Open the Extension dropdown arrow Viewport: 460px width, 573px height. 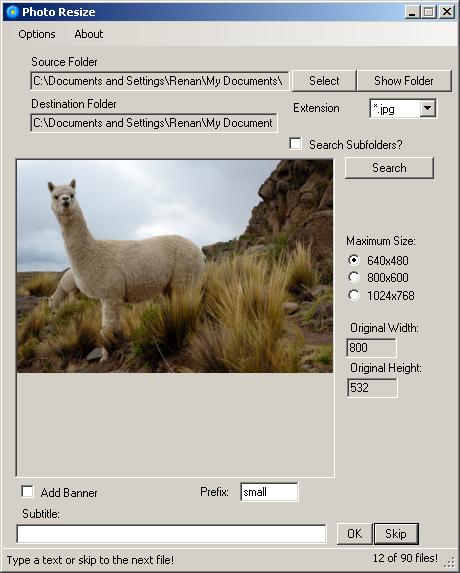[427, 109]
